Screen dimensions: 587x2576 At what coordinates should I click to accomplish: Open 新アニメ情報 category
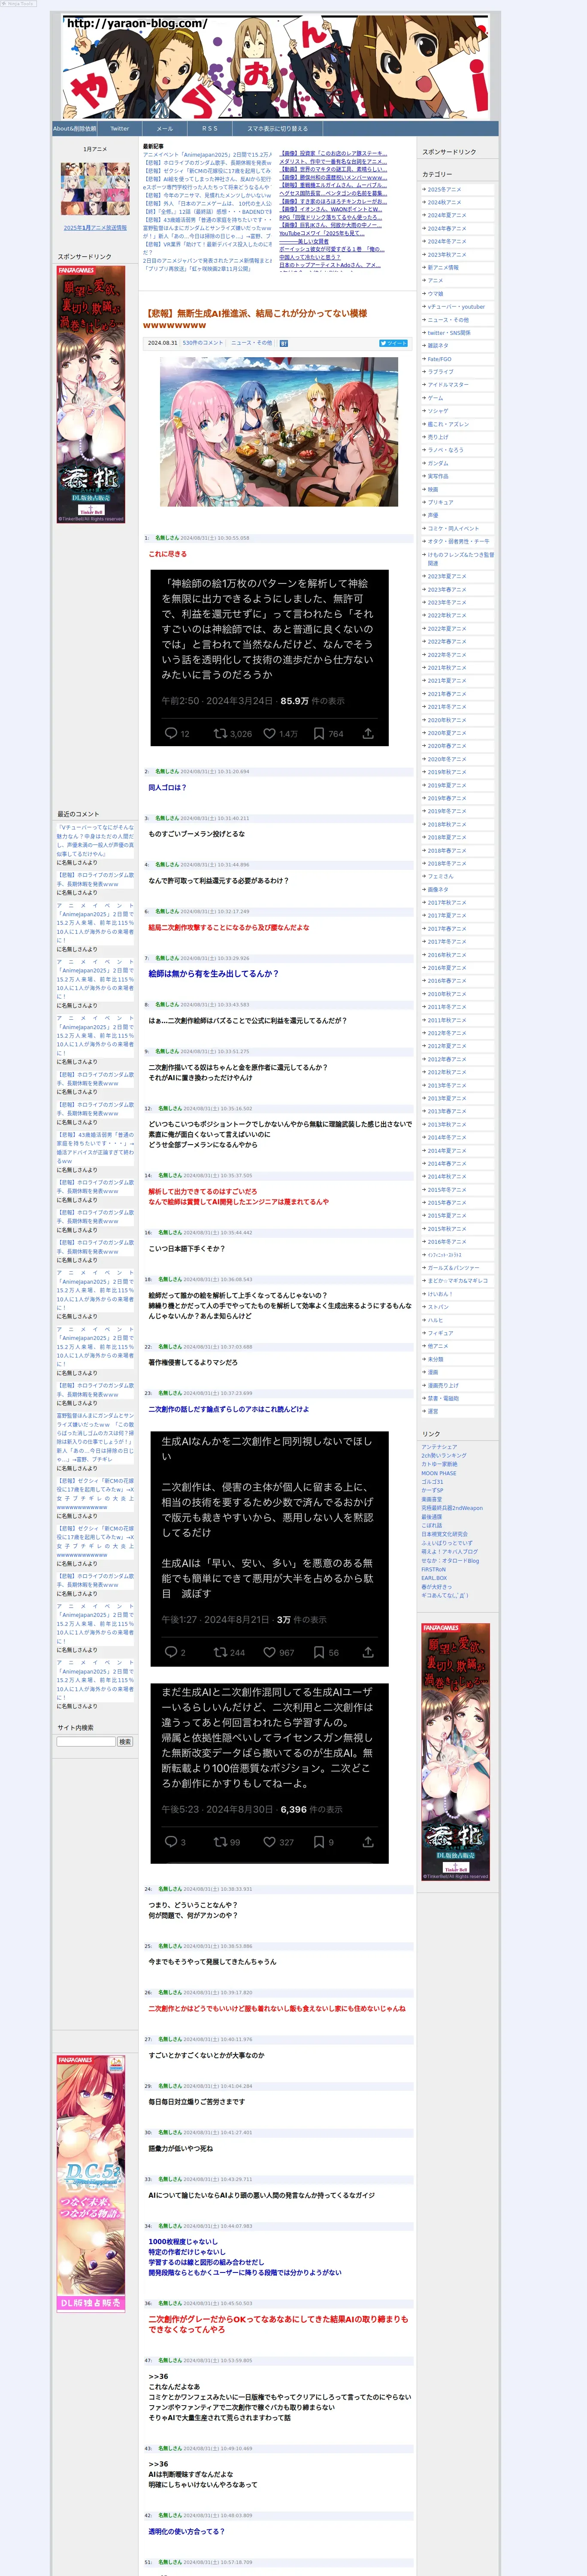443,268
